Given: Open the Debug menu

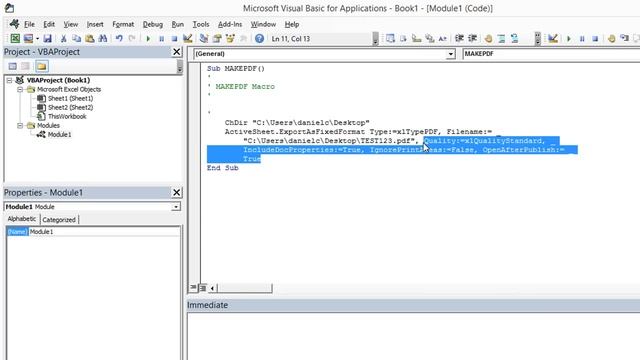Looking at the screenshot, I should (153, 24).
